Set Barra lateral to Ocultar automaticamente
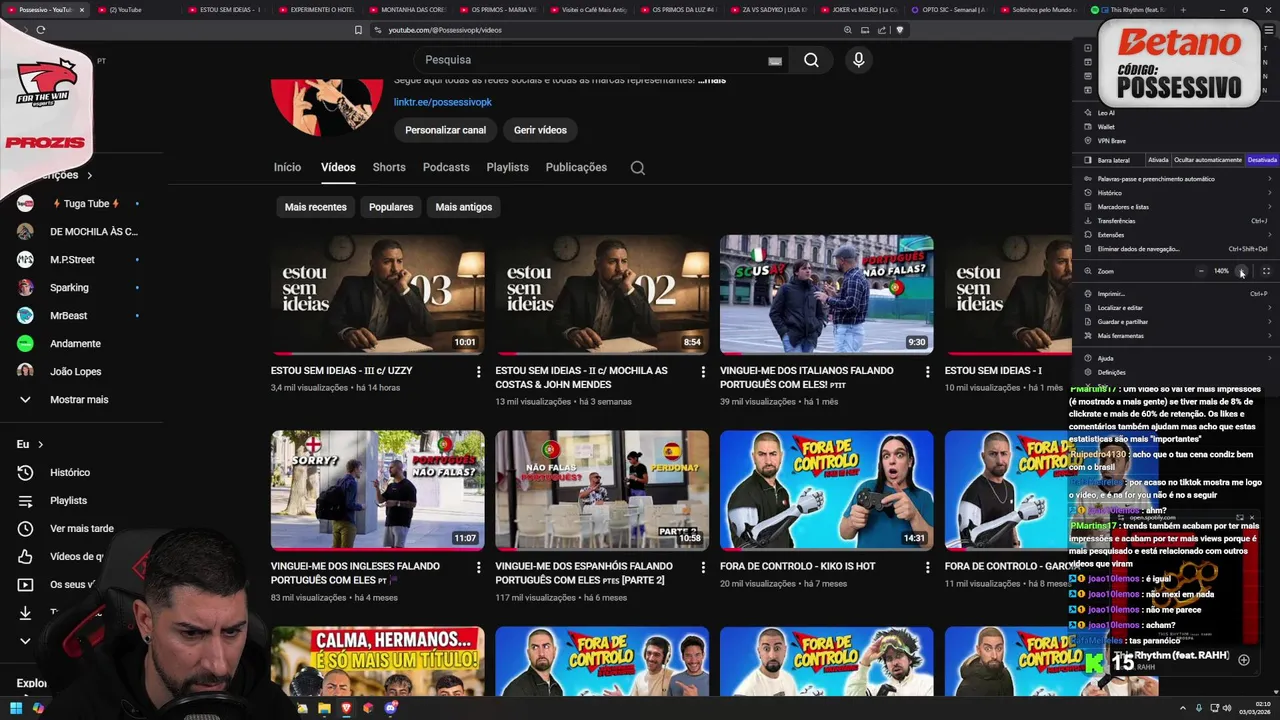 click(1208, 160)
